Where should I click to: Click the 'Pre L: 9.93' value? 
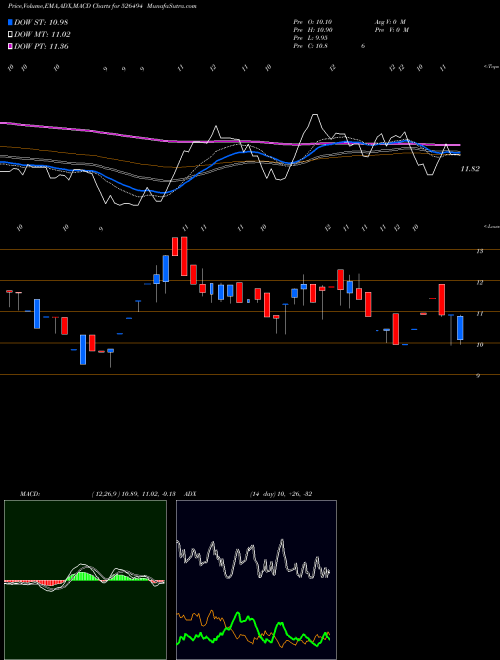[x=311, y=38]
